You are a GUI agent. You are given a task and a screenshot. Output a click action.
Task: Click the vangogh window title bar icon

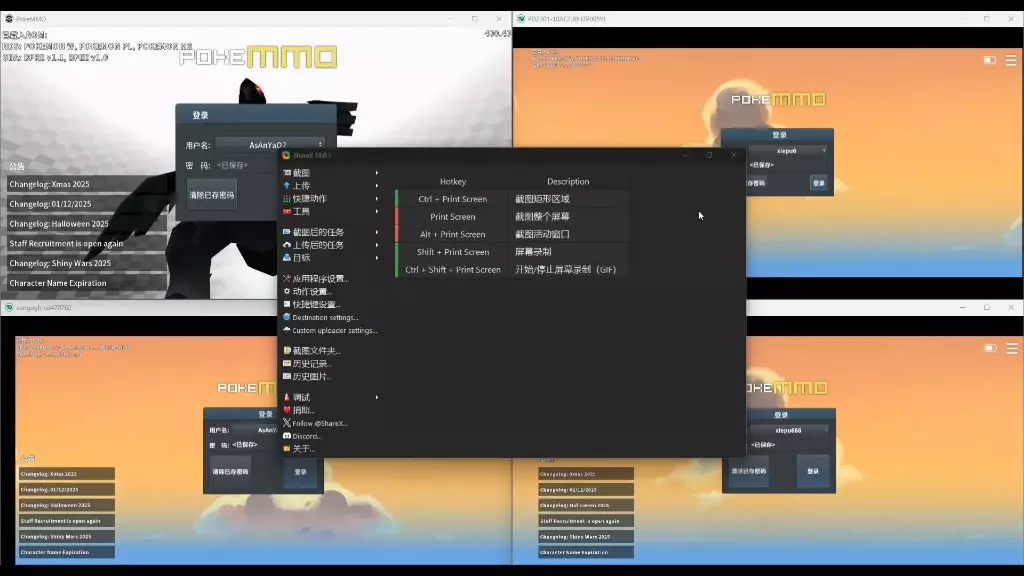click(9, 308)
